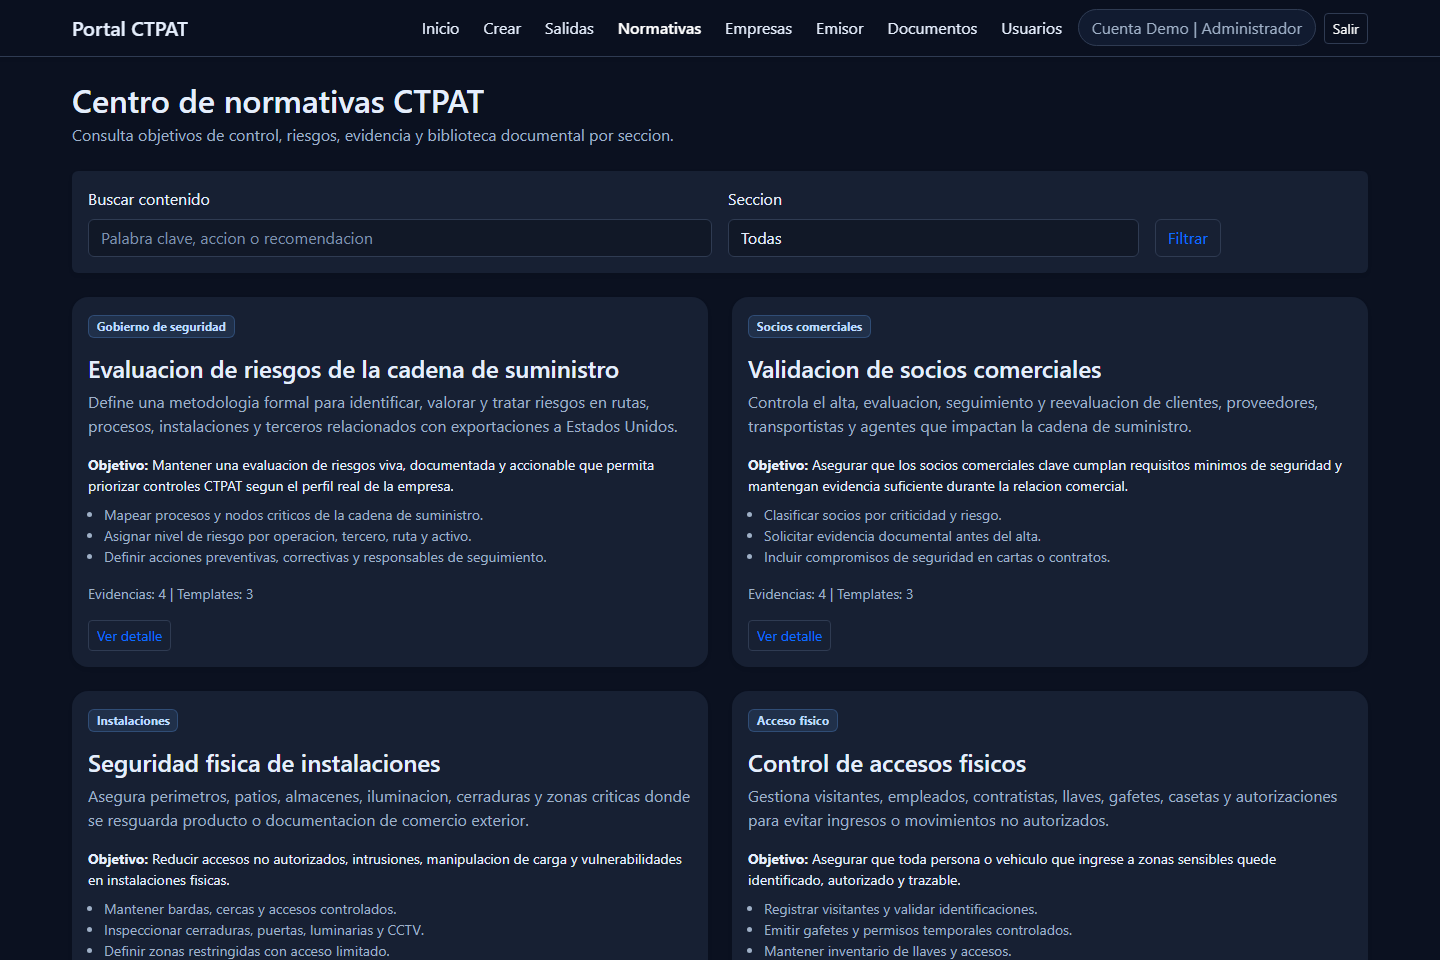Click the Seguridad fisica de instalaciones heading
1440x960 pixels.
coord(264,764)
